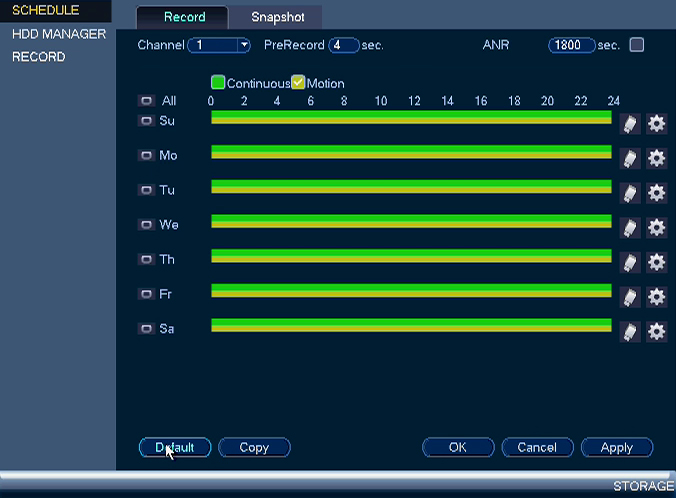The width and height of the screenshot is (676, 498).
Task: Open the gear settings for Monday
Action: pos(656,159)
